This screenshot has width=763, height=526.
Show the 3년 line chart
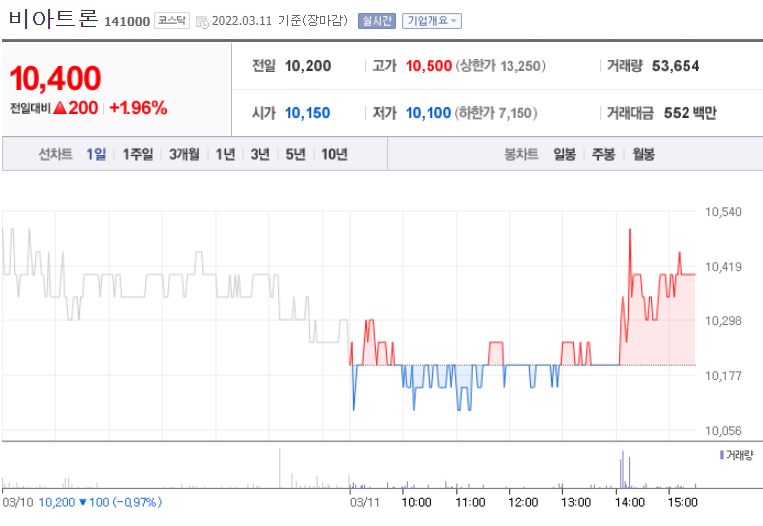pos(260,154)
